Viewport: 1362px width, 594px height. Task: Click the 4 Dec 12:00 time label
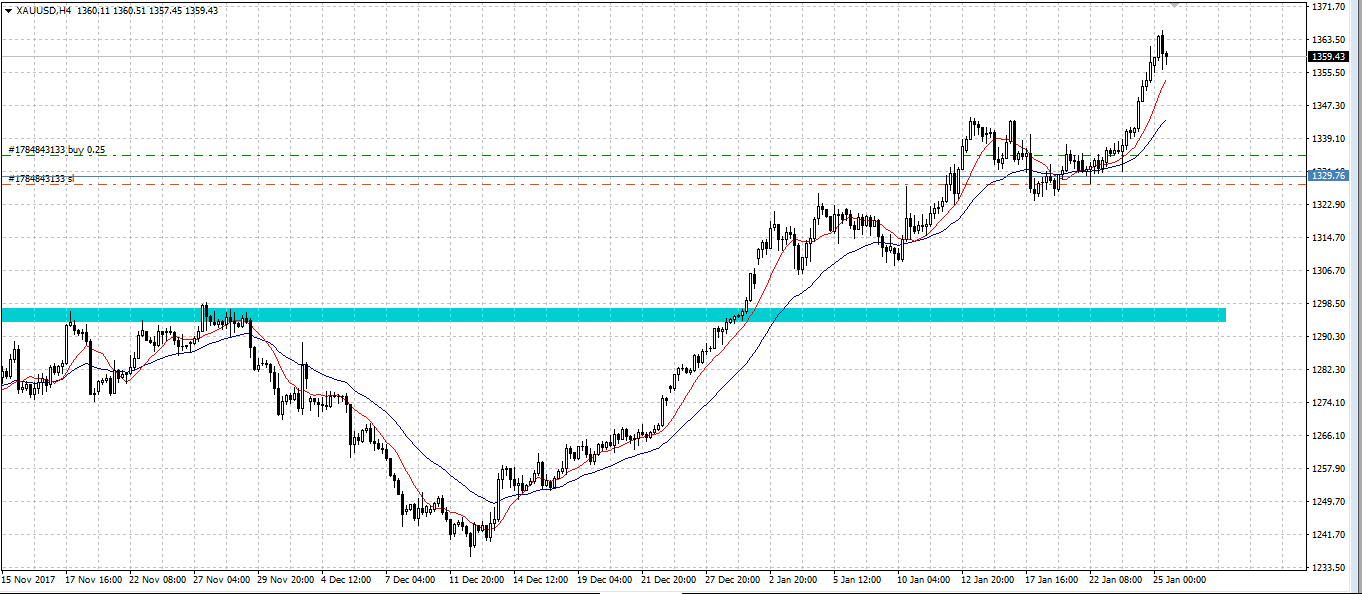pos(346,580)
